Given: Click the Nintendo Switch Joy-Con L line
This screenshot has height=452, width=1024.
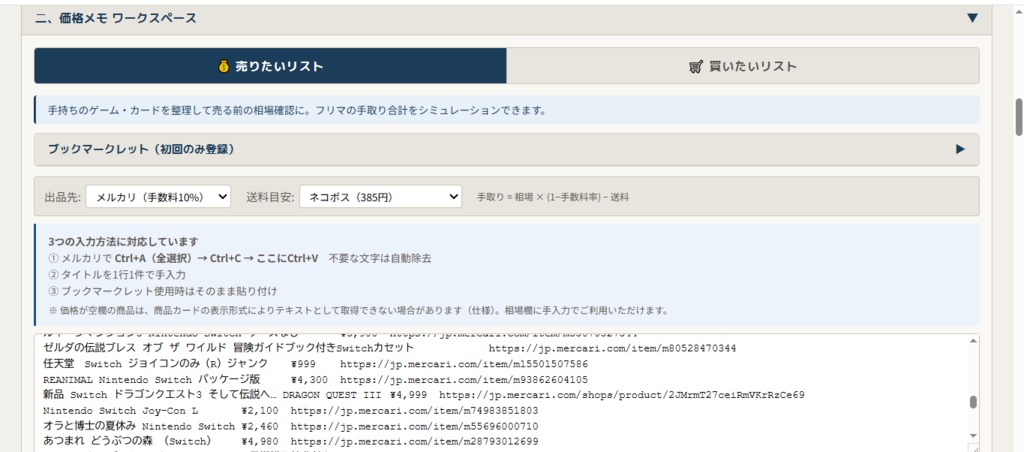Looking at the screenshot, I should pyautogui.click(x=291, y=411).
